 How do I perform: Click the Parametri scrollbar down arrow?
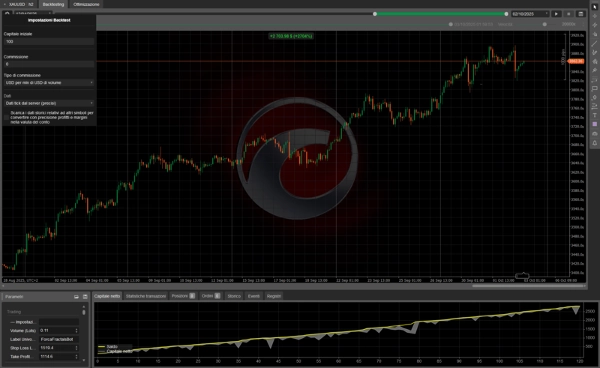[84, 360]
